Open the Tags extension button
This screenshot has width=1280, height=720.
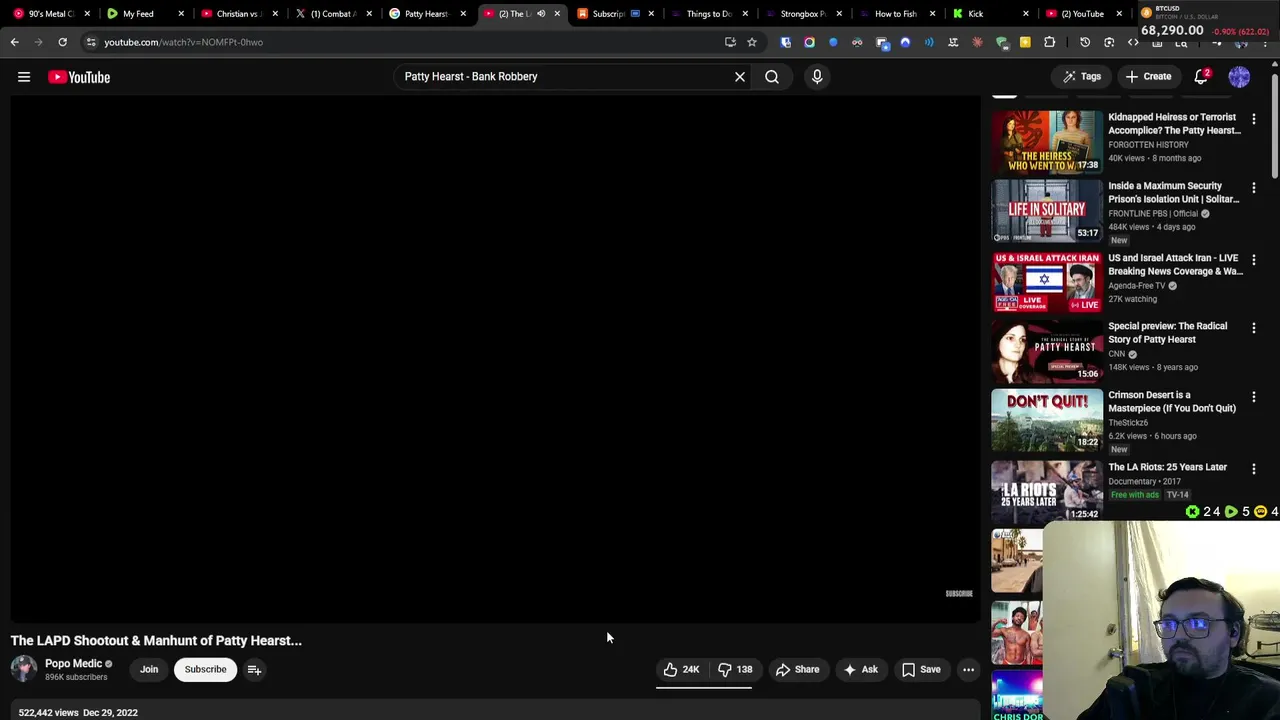click(x=1082, y=77)
